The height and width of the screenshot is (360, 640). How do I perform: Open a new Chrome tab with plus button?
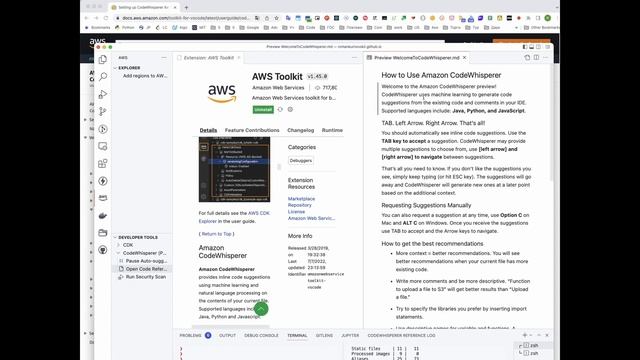[186, 7]
